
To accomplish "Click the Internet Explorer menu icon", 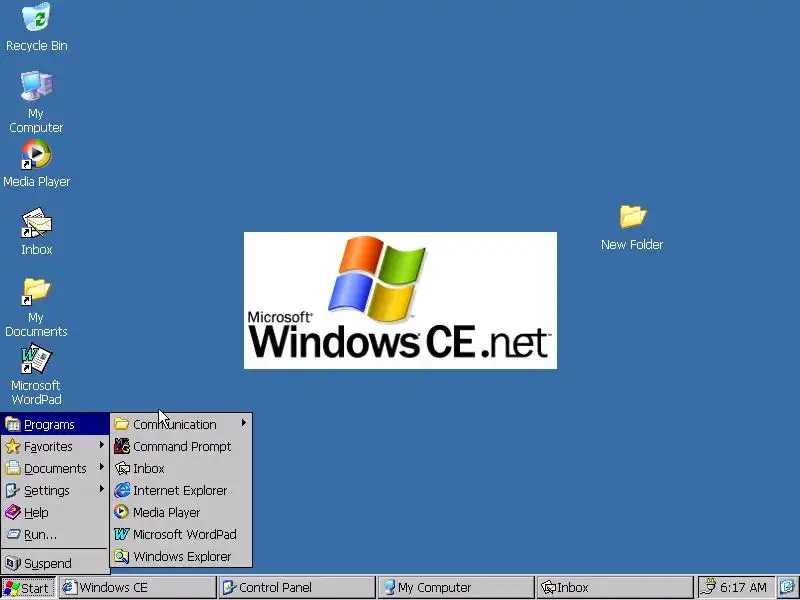I will coord(122,490).
